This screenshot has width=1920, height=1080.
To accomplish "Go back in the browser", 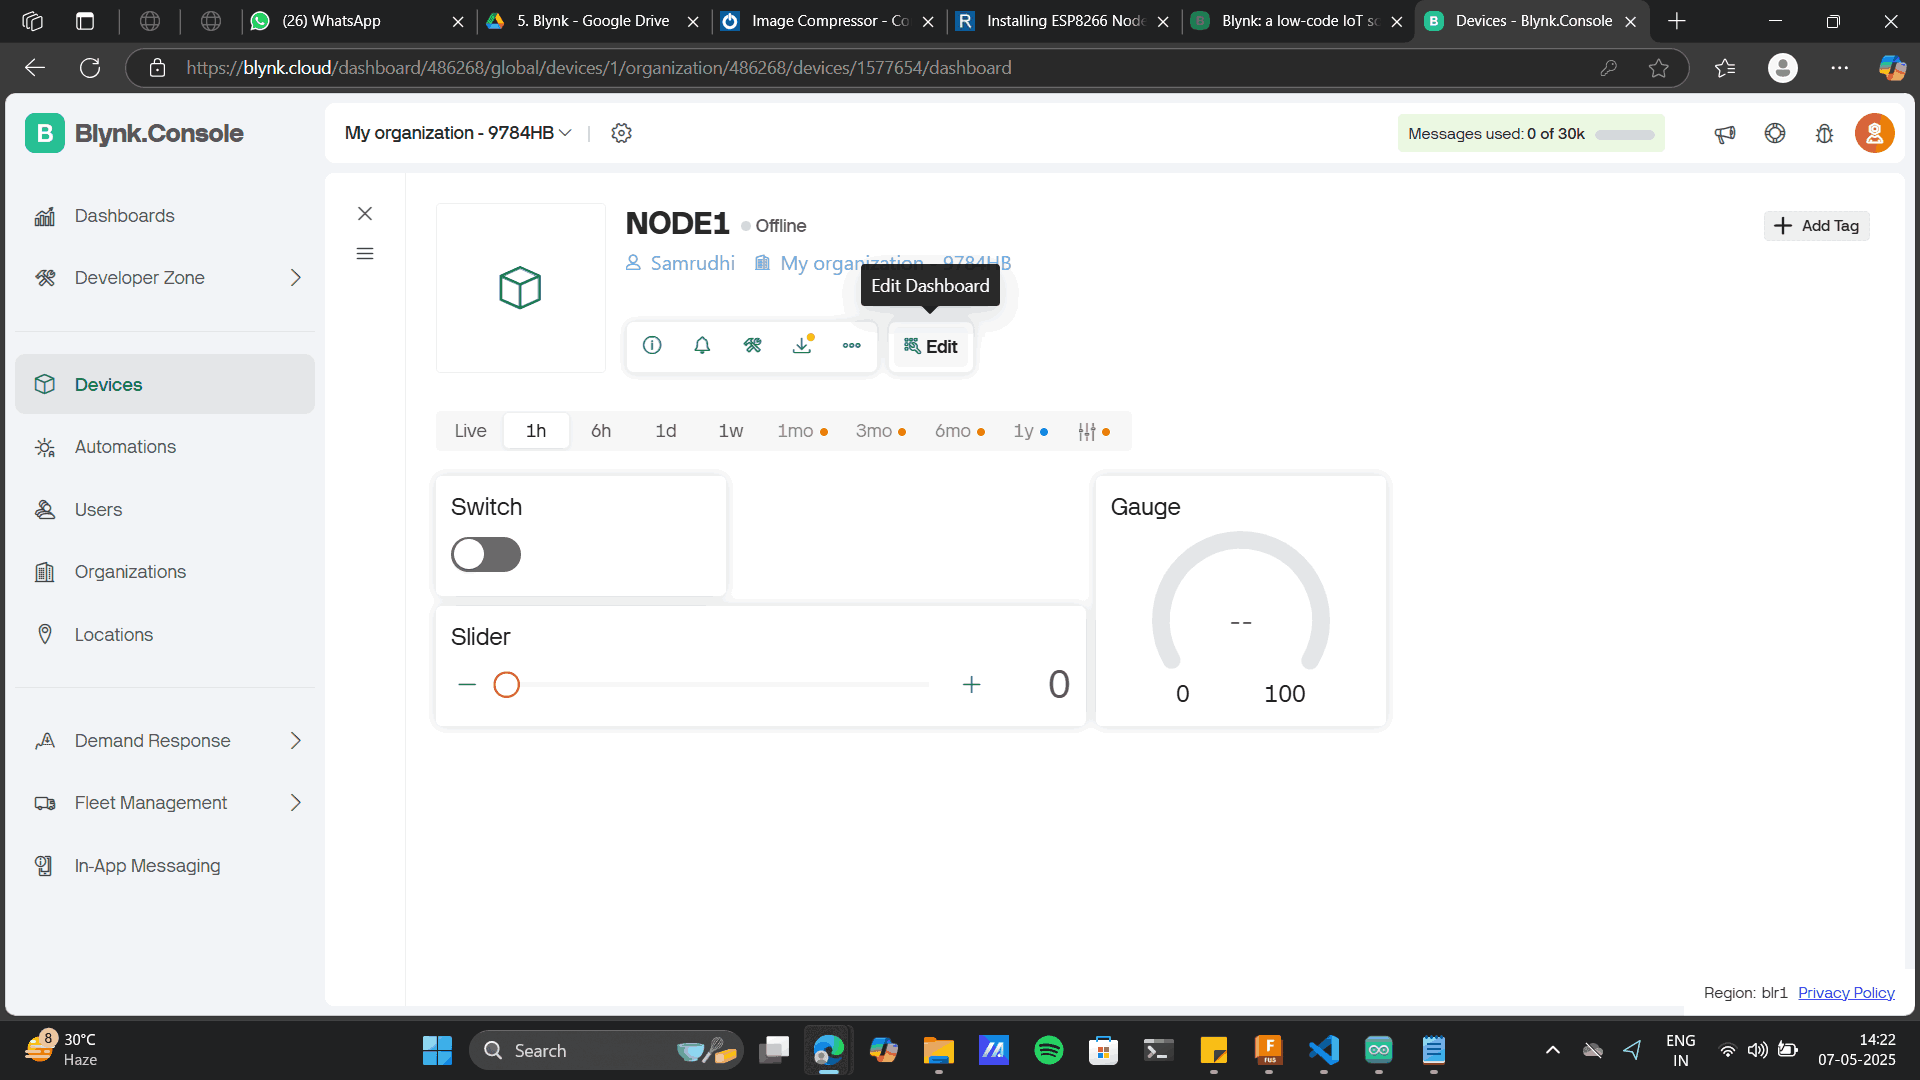I will 35,68.
